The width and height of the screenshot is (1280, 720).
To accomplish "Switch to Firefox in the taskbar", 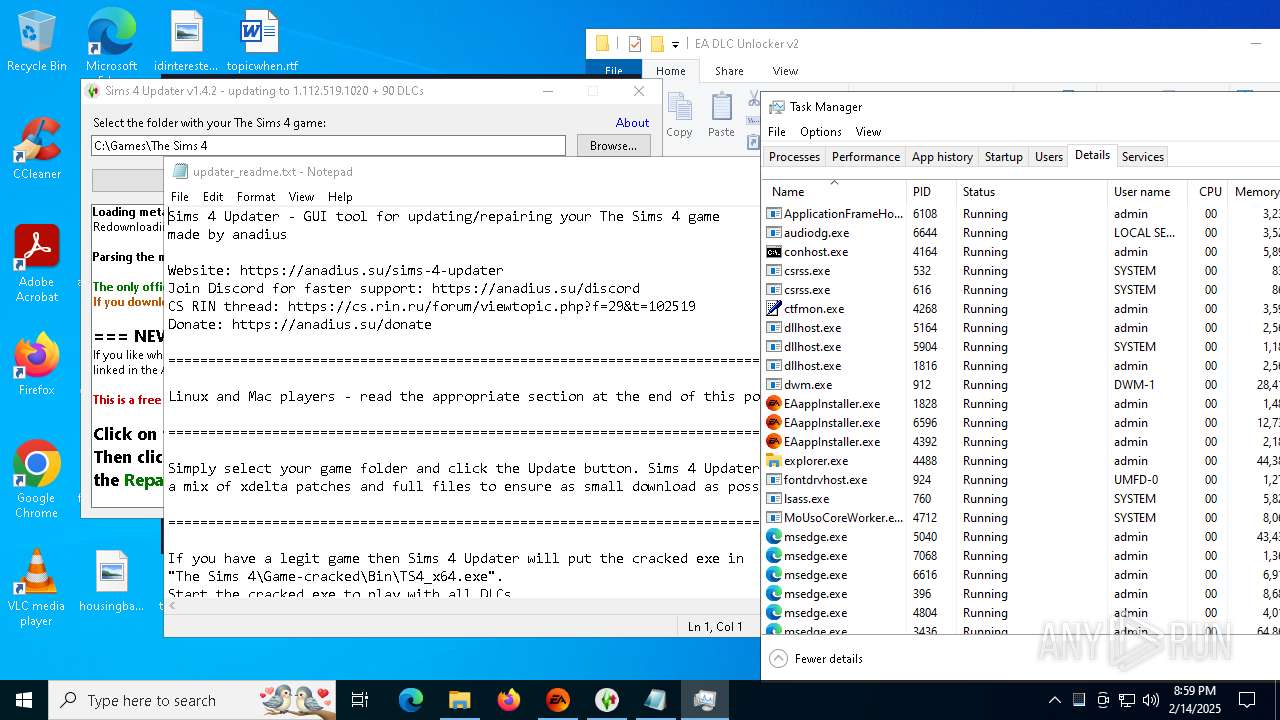I will point(508,700).
